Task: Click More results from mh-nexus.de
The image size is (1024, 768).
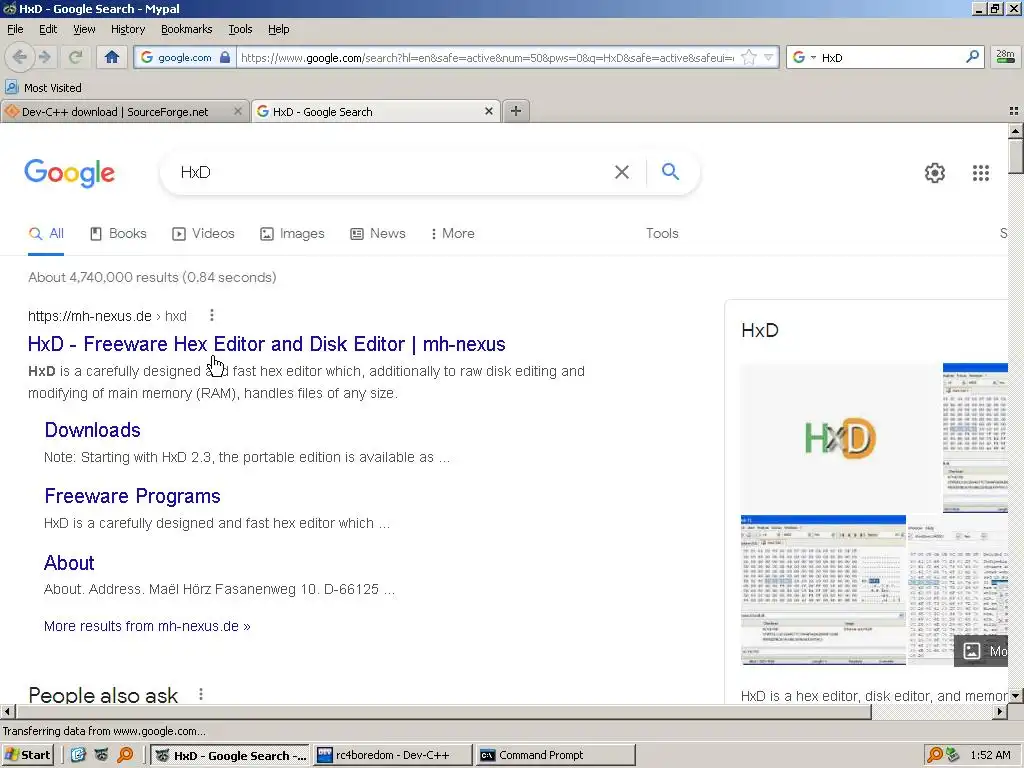Action: point(147,626)
